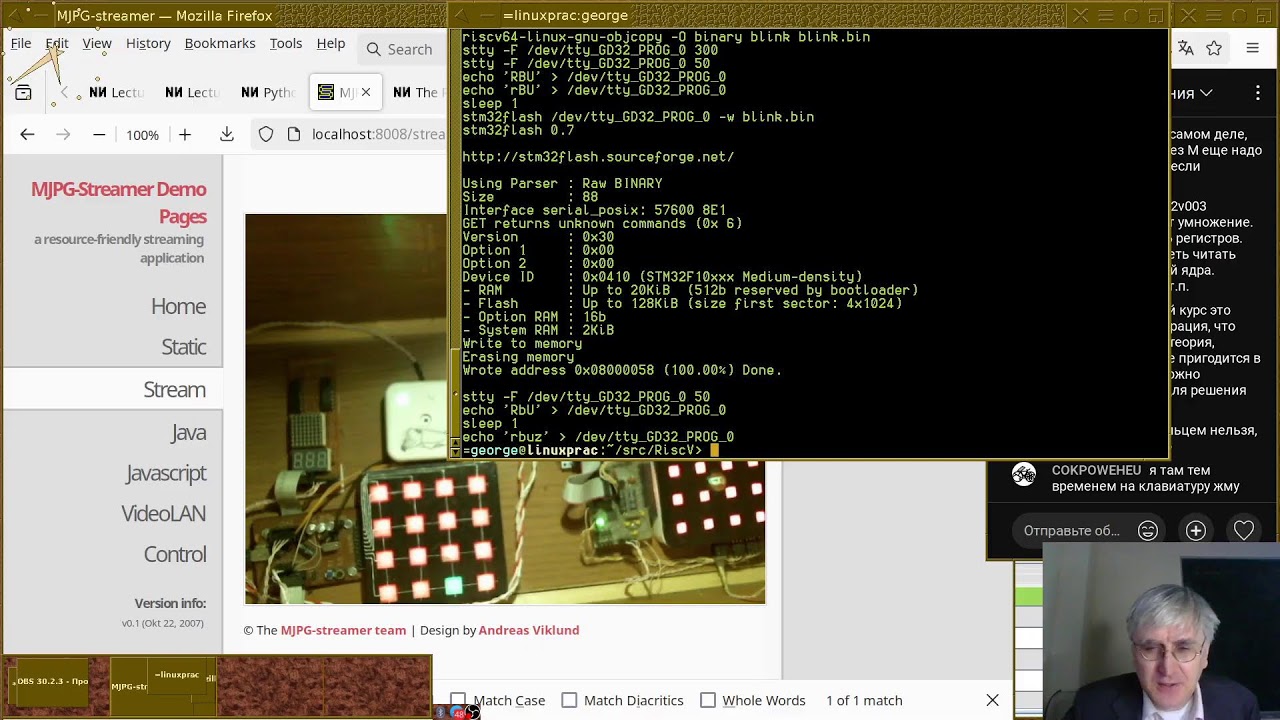Zoom out with the minus button
Image resolution: width=1280 pixels, height=720 pixels.
(99, 134)
